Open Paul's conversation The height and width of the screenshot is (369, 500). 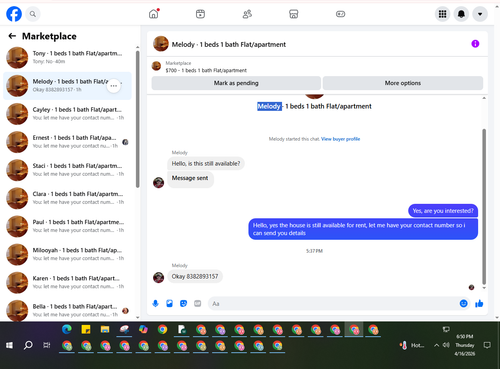click(67, 226)
